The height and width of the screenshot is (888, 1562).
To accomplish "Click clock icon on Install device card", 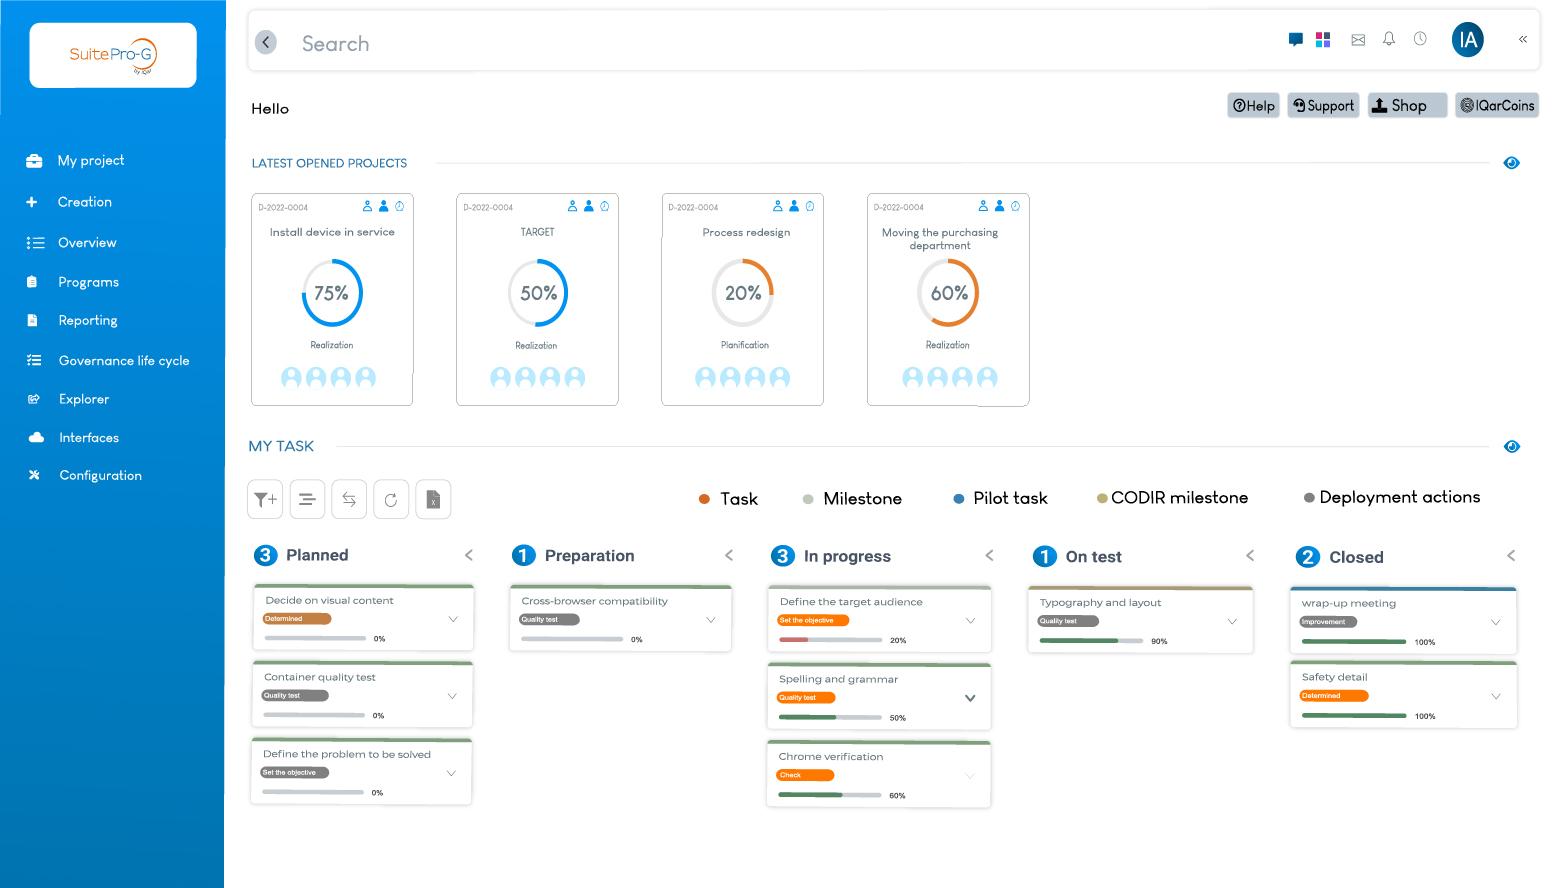I will (x=400, y=206).
